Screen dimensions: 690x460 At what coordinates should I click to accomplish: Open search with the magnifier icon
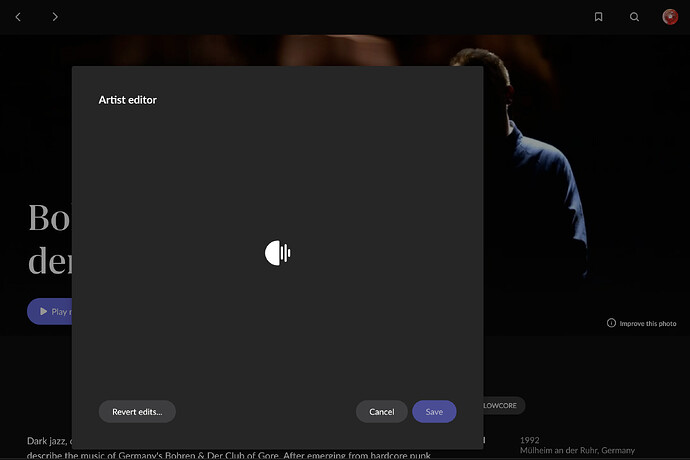[x=634, y=17]
